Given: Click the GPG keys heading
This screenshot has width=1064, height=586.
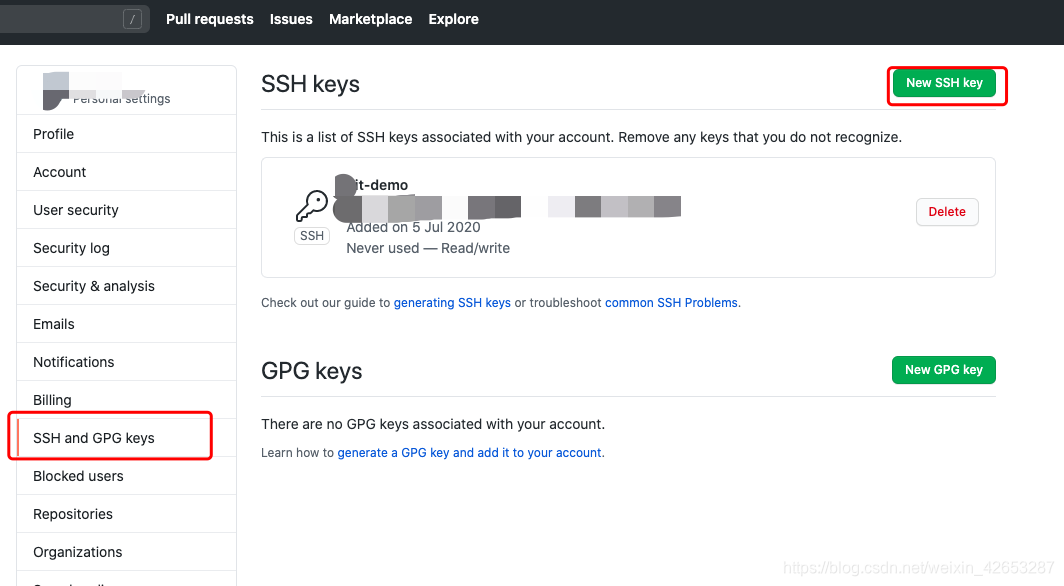Looking at the screenshot, I should (x=311, y=371).
